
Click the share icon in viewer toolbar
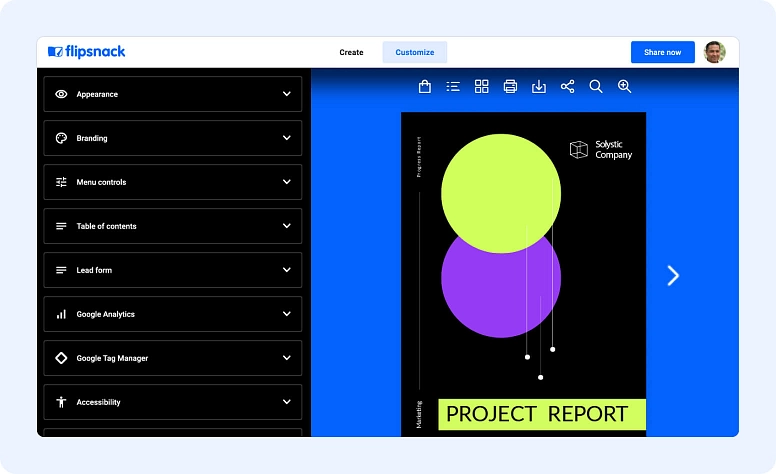click(567, 87)
